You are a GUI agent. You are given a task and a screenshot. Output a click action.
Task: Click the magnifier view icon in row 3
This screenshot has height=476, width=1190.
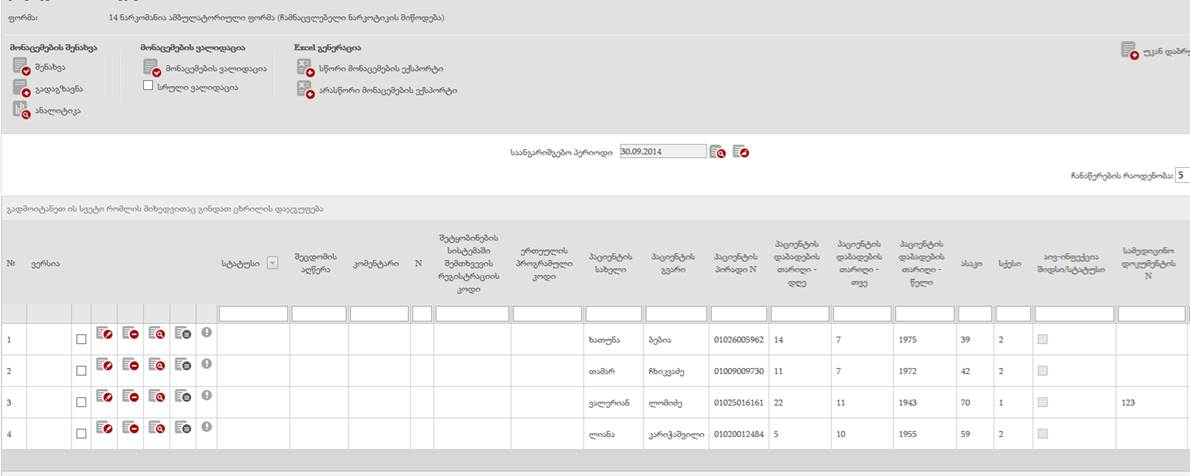tap(157, 398)
